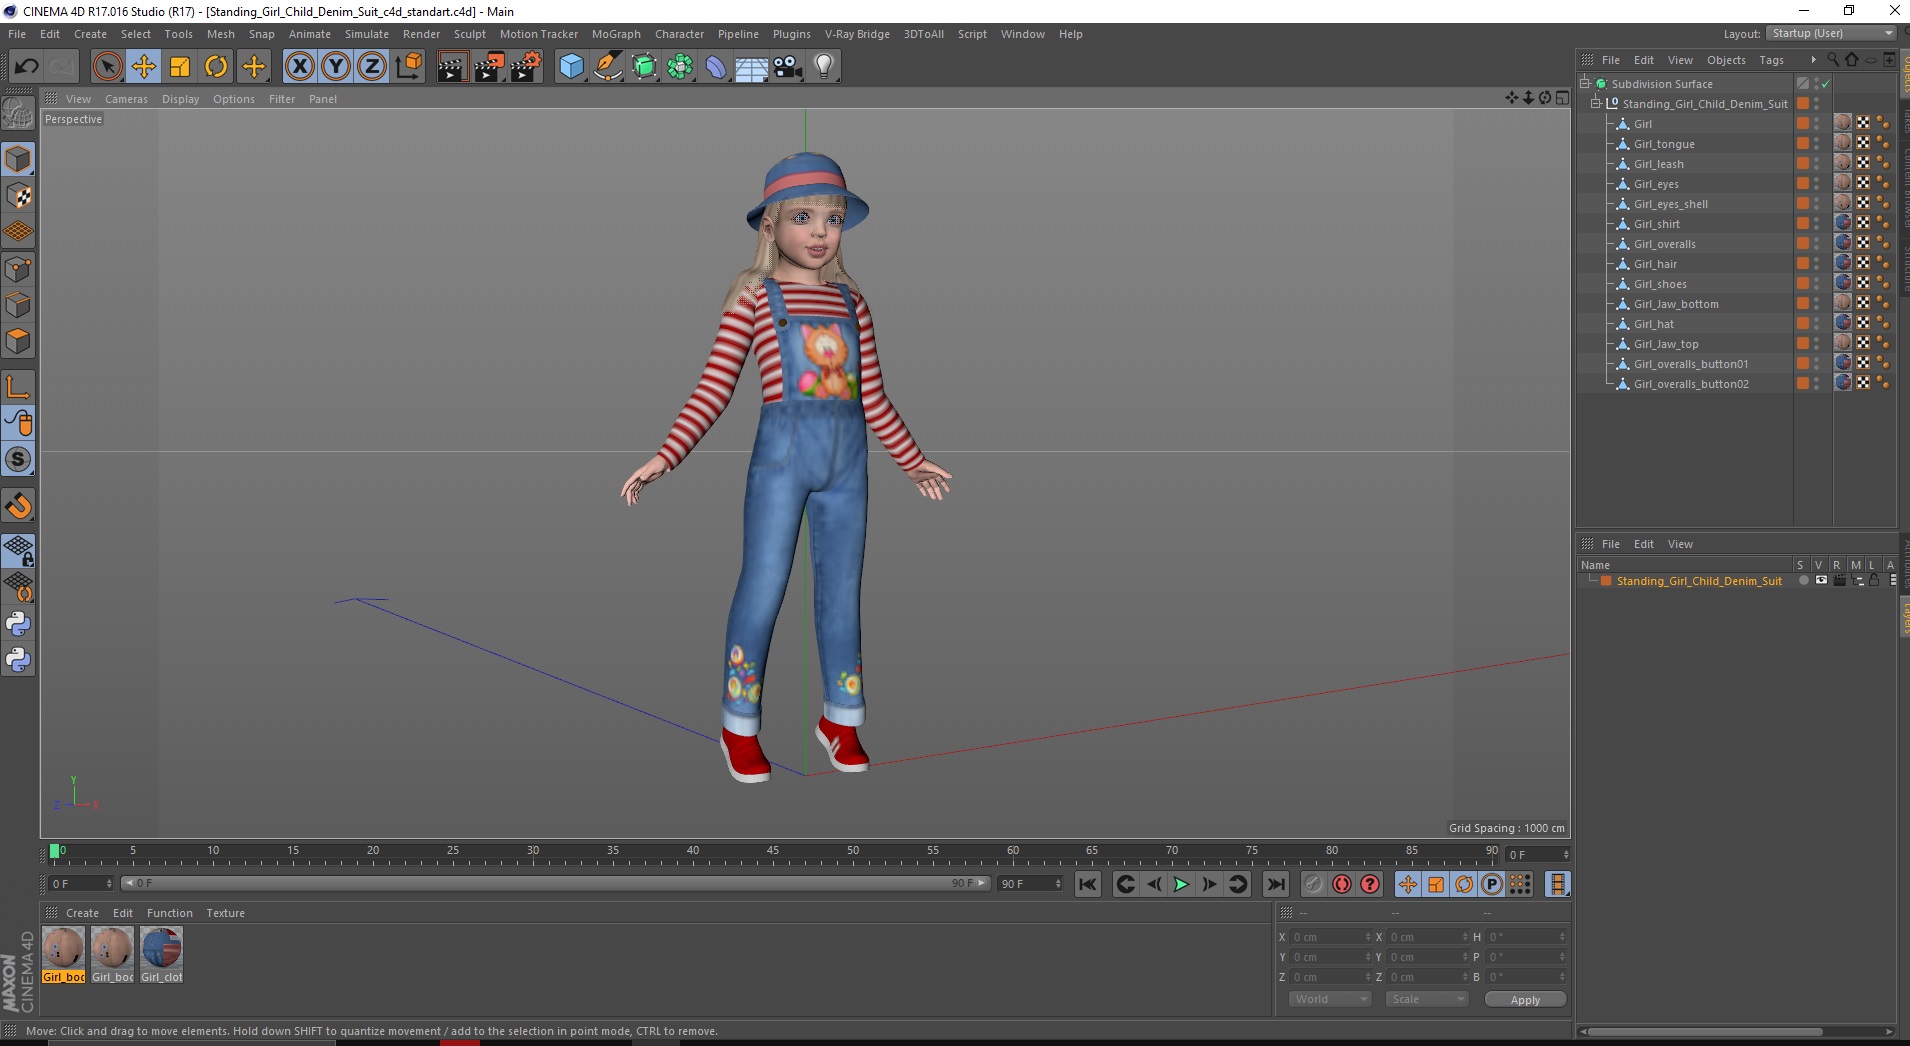Open viewport Display menu
The width and height of the screenshot is (1910, 1046).
tap(180, 99)
